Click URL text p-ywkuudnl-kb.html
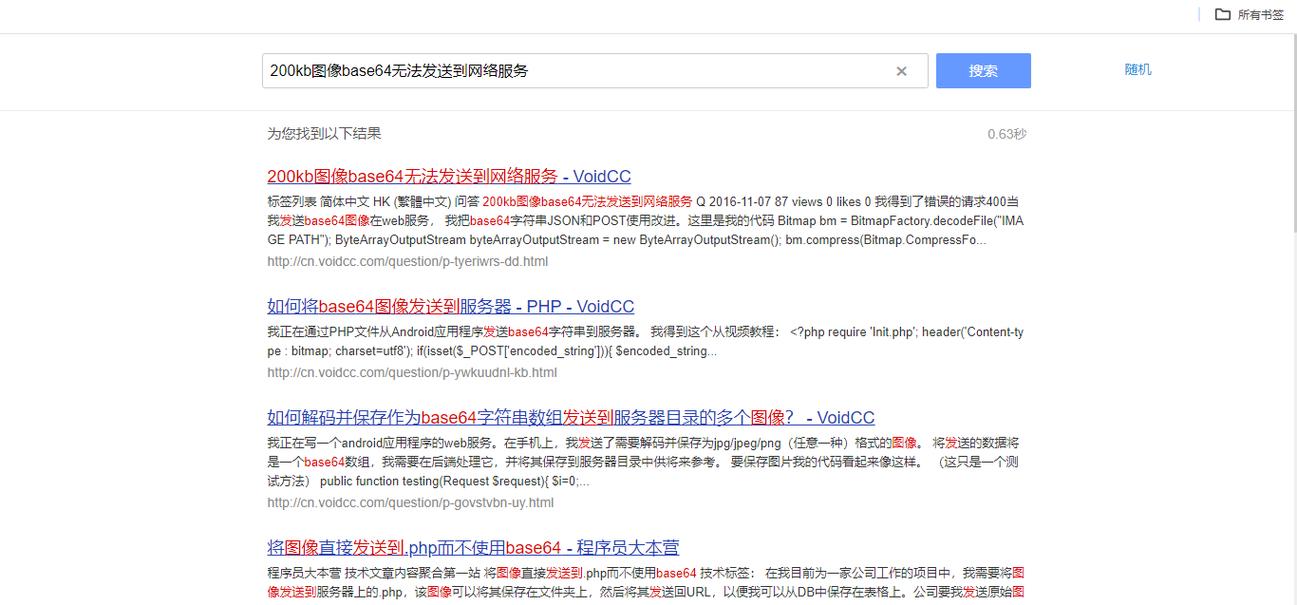The width and height of the screenshot is (1297, 605). click(412, 372)
